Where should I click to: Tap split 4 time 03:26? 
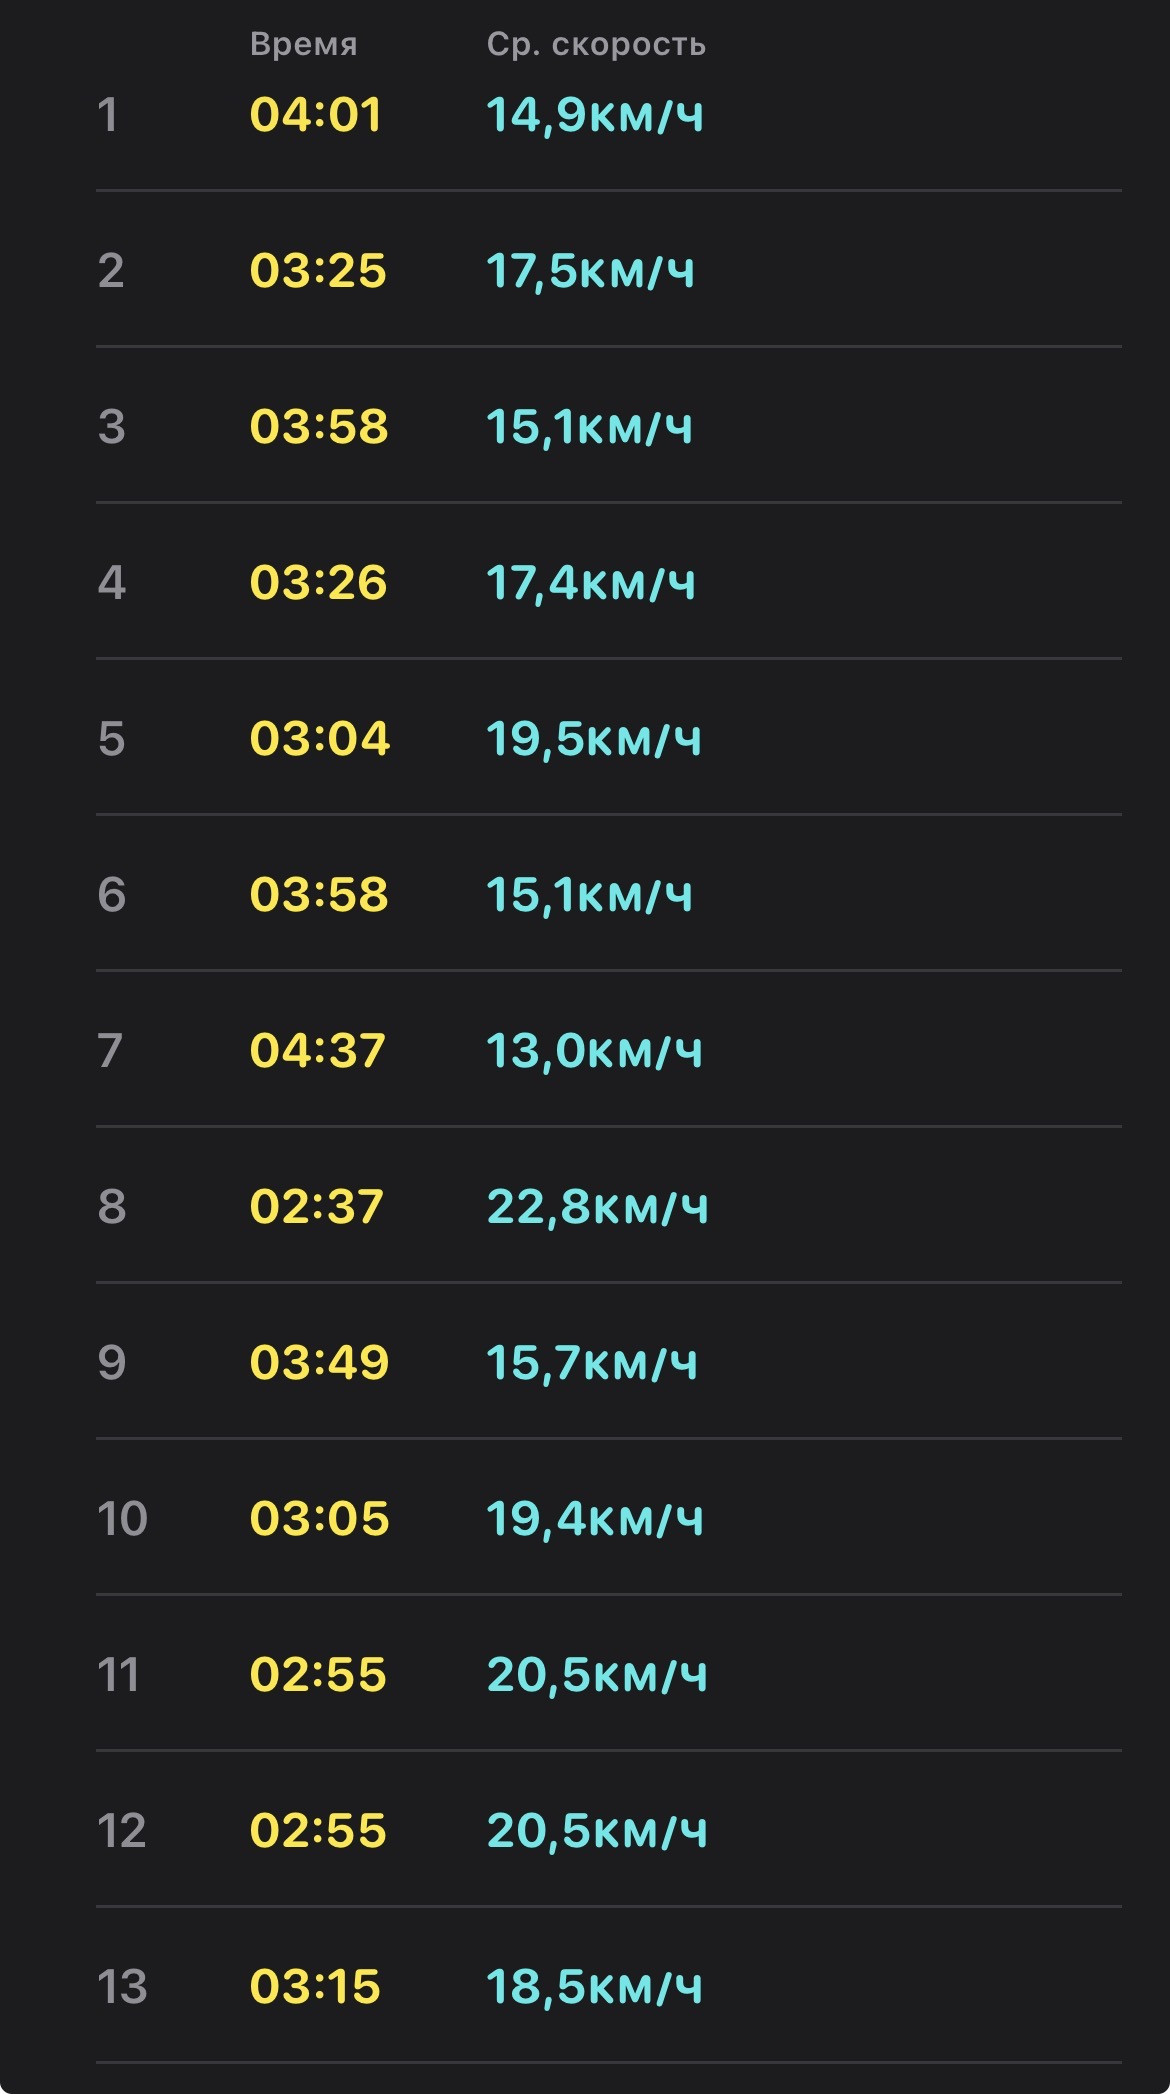tap(318, 582)
